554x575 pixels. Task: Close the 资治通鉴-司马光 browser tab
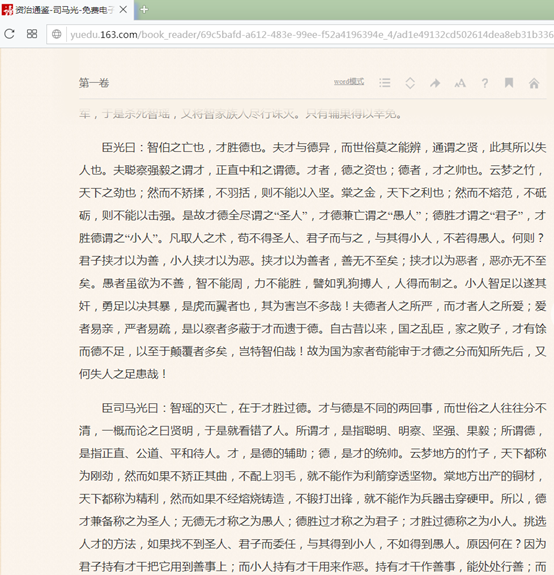[124, 10]
